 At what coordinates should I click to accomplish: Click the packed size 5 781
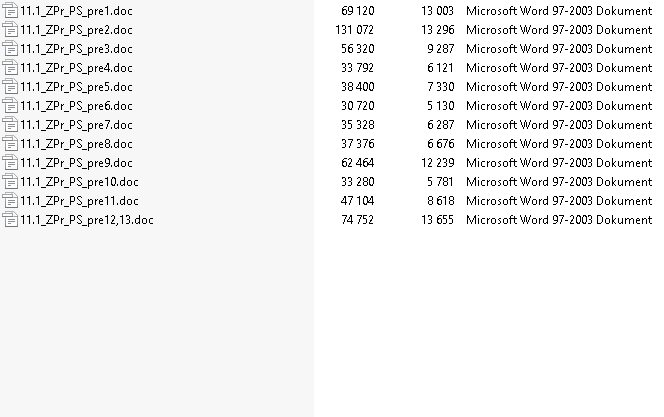click(x=440, y=182)
